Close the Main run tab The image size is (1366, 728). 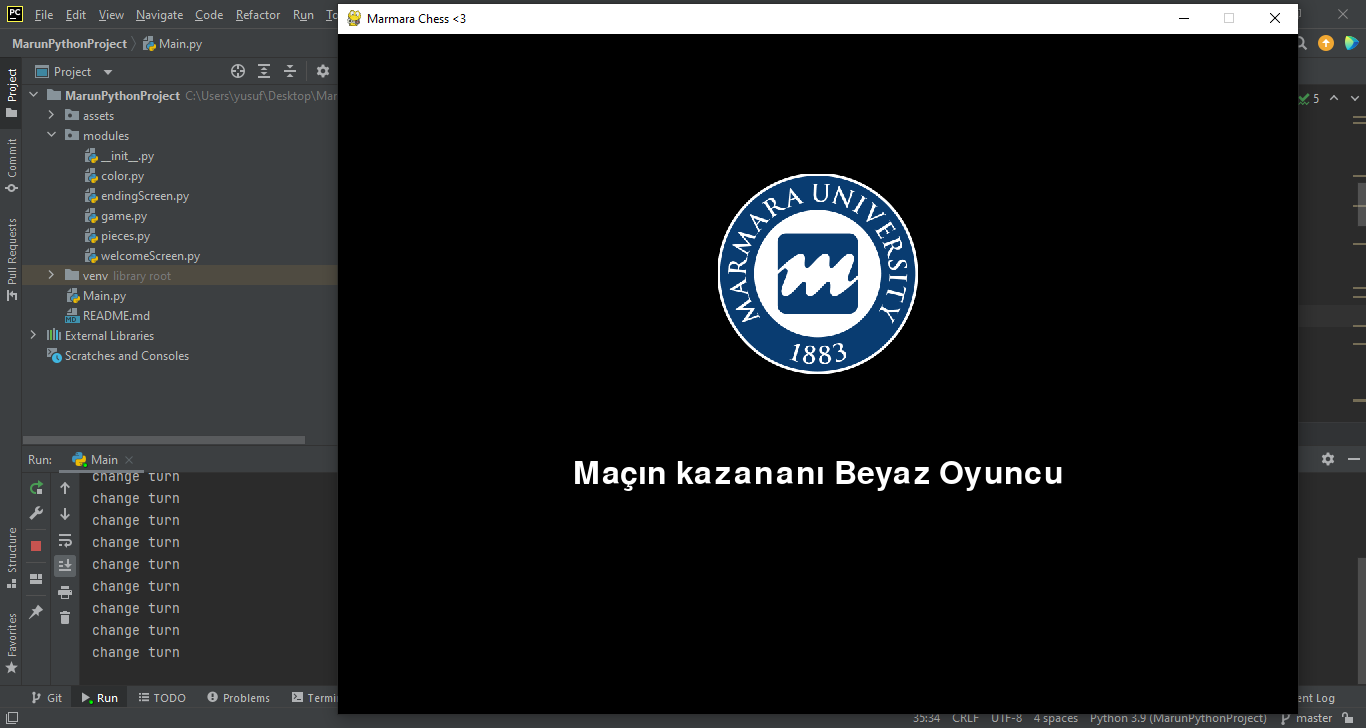129,460
